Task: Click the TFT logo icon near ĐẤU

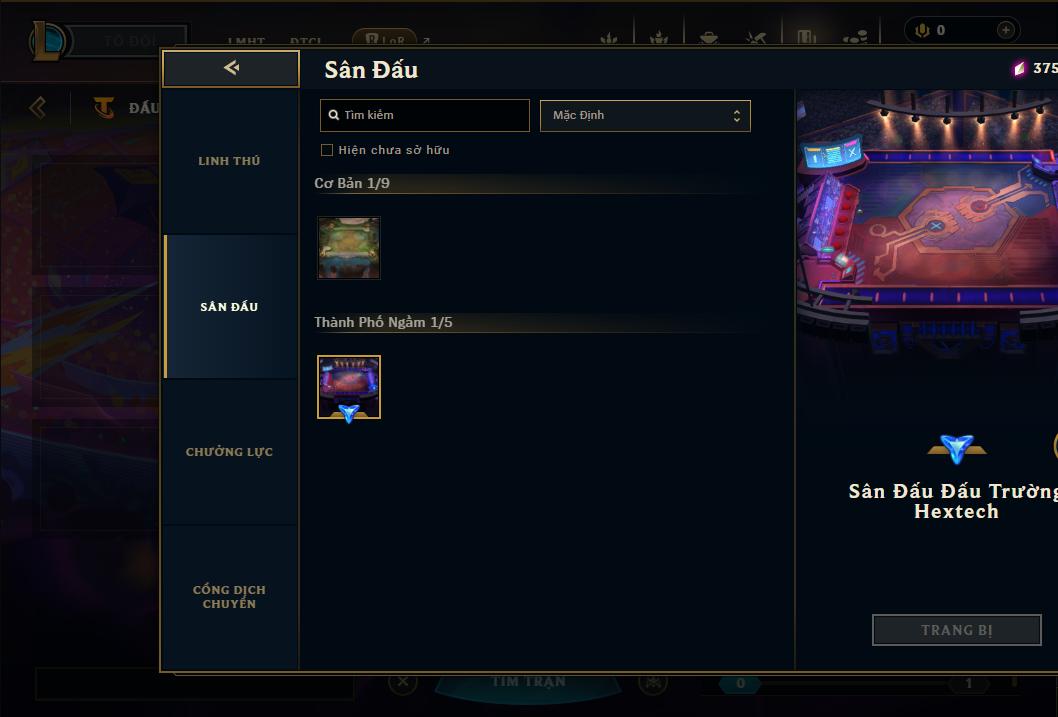Action: point(104,107)
